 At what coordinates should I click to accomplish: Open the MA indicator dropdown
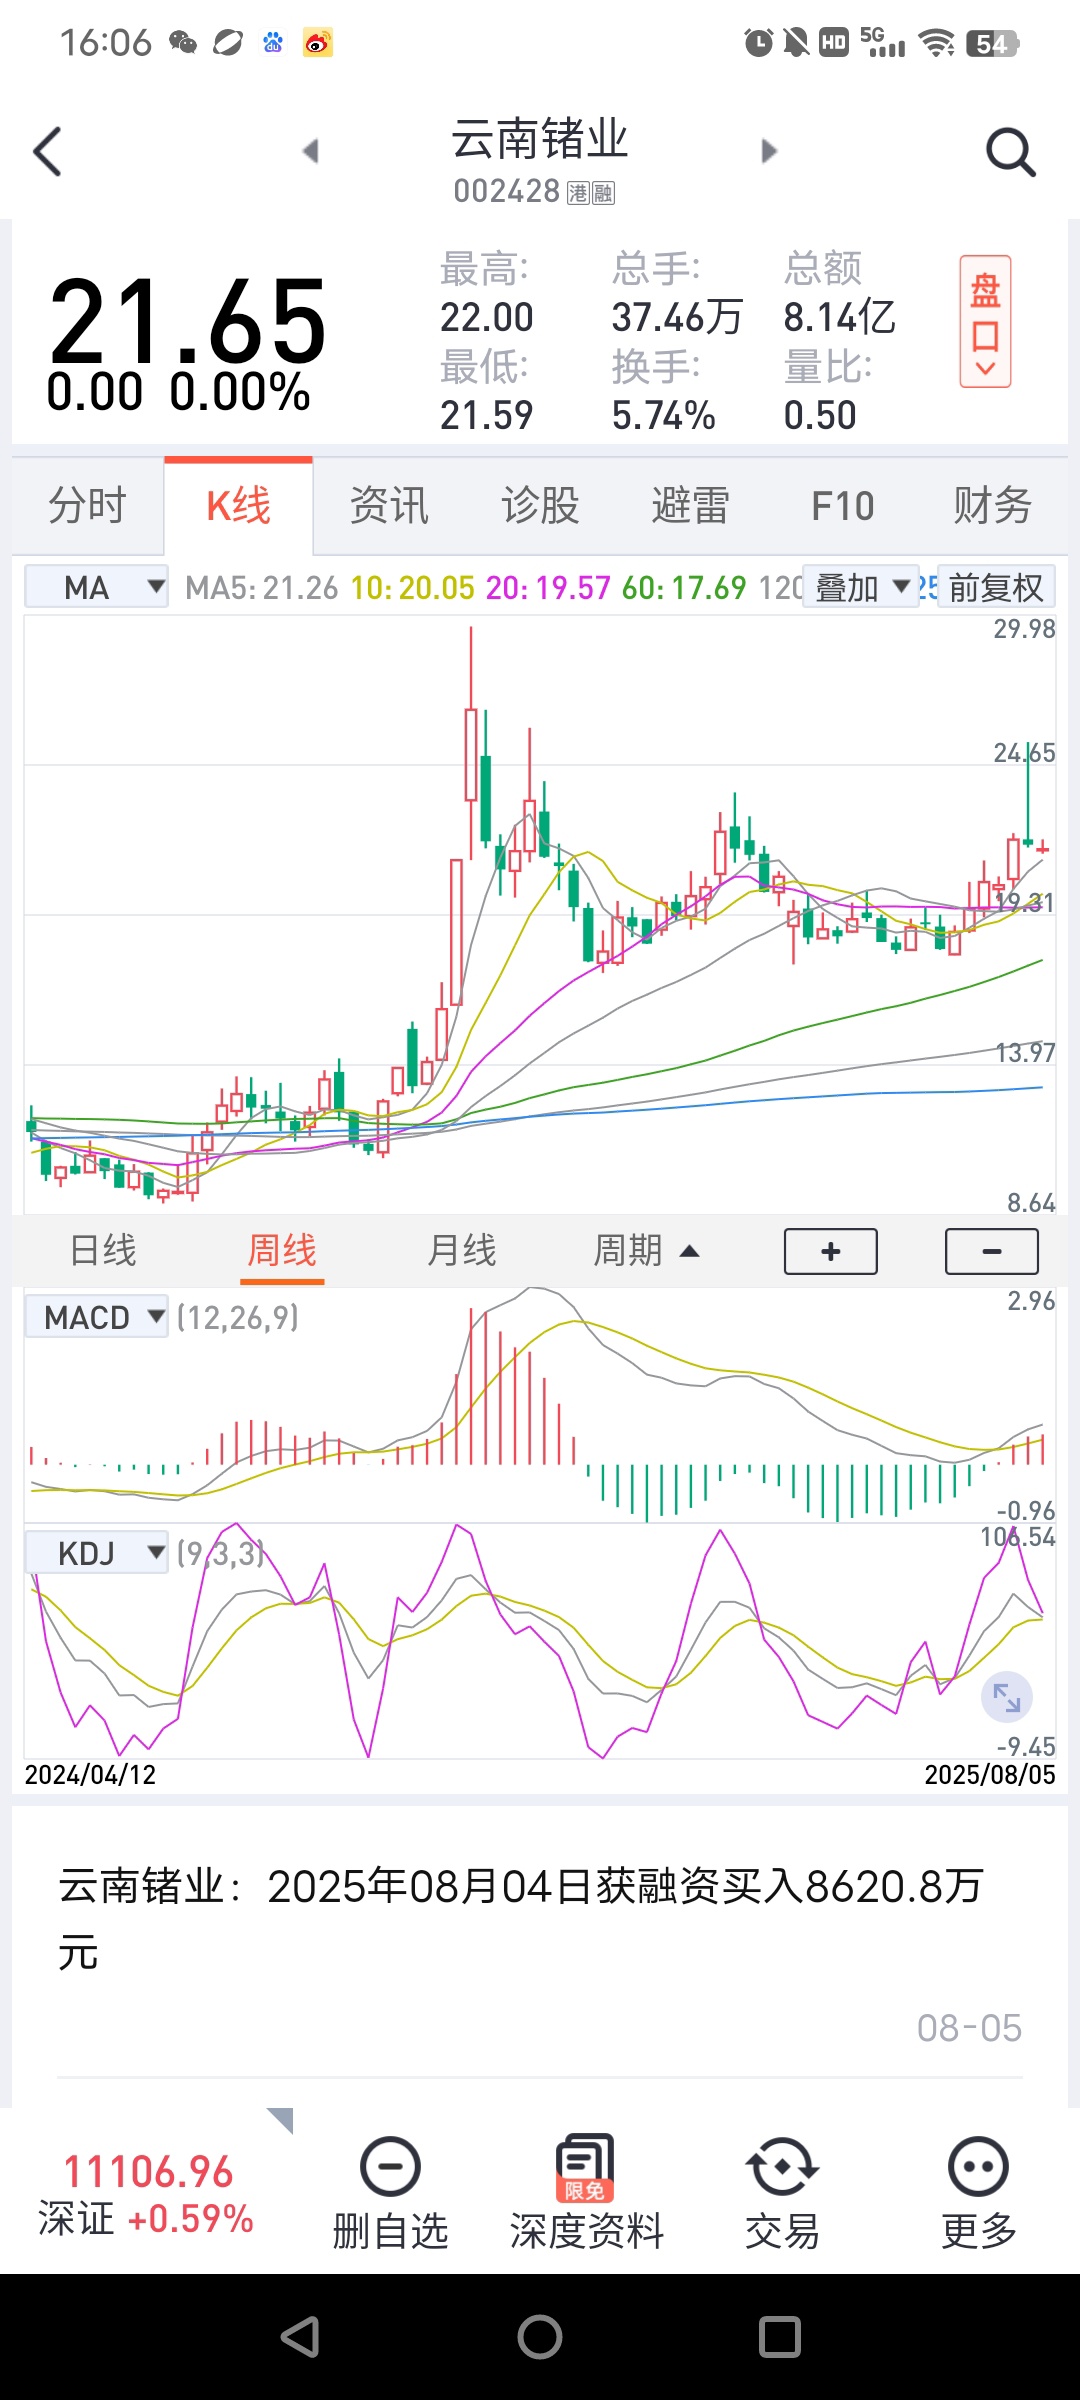tap(96, 587)
